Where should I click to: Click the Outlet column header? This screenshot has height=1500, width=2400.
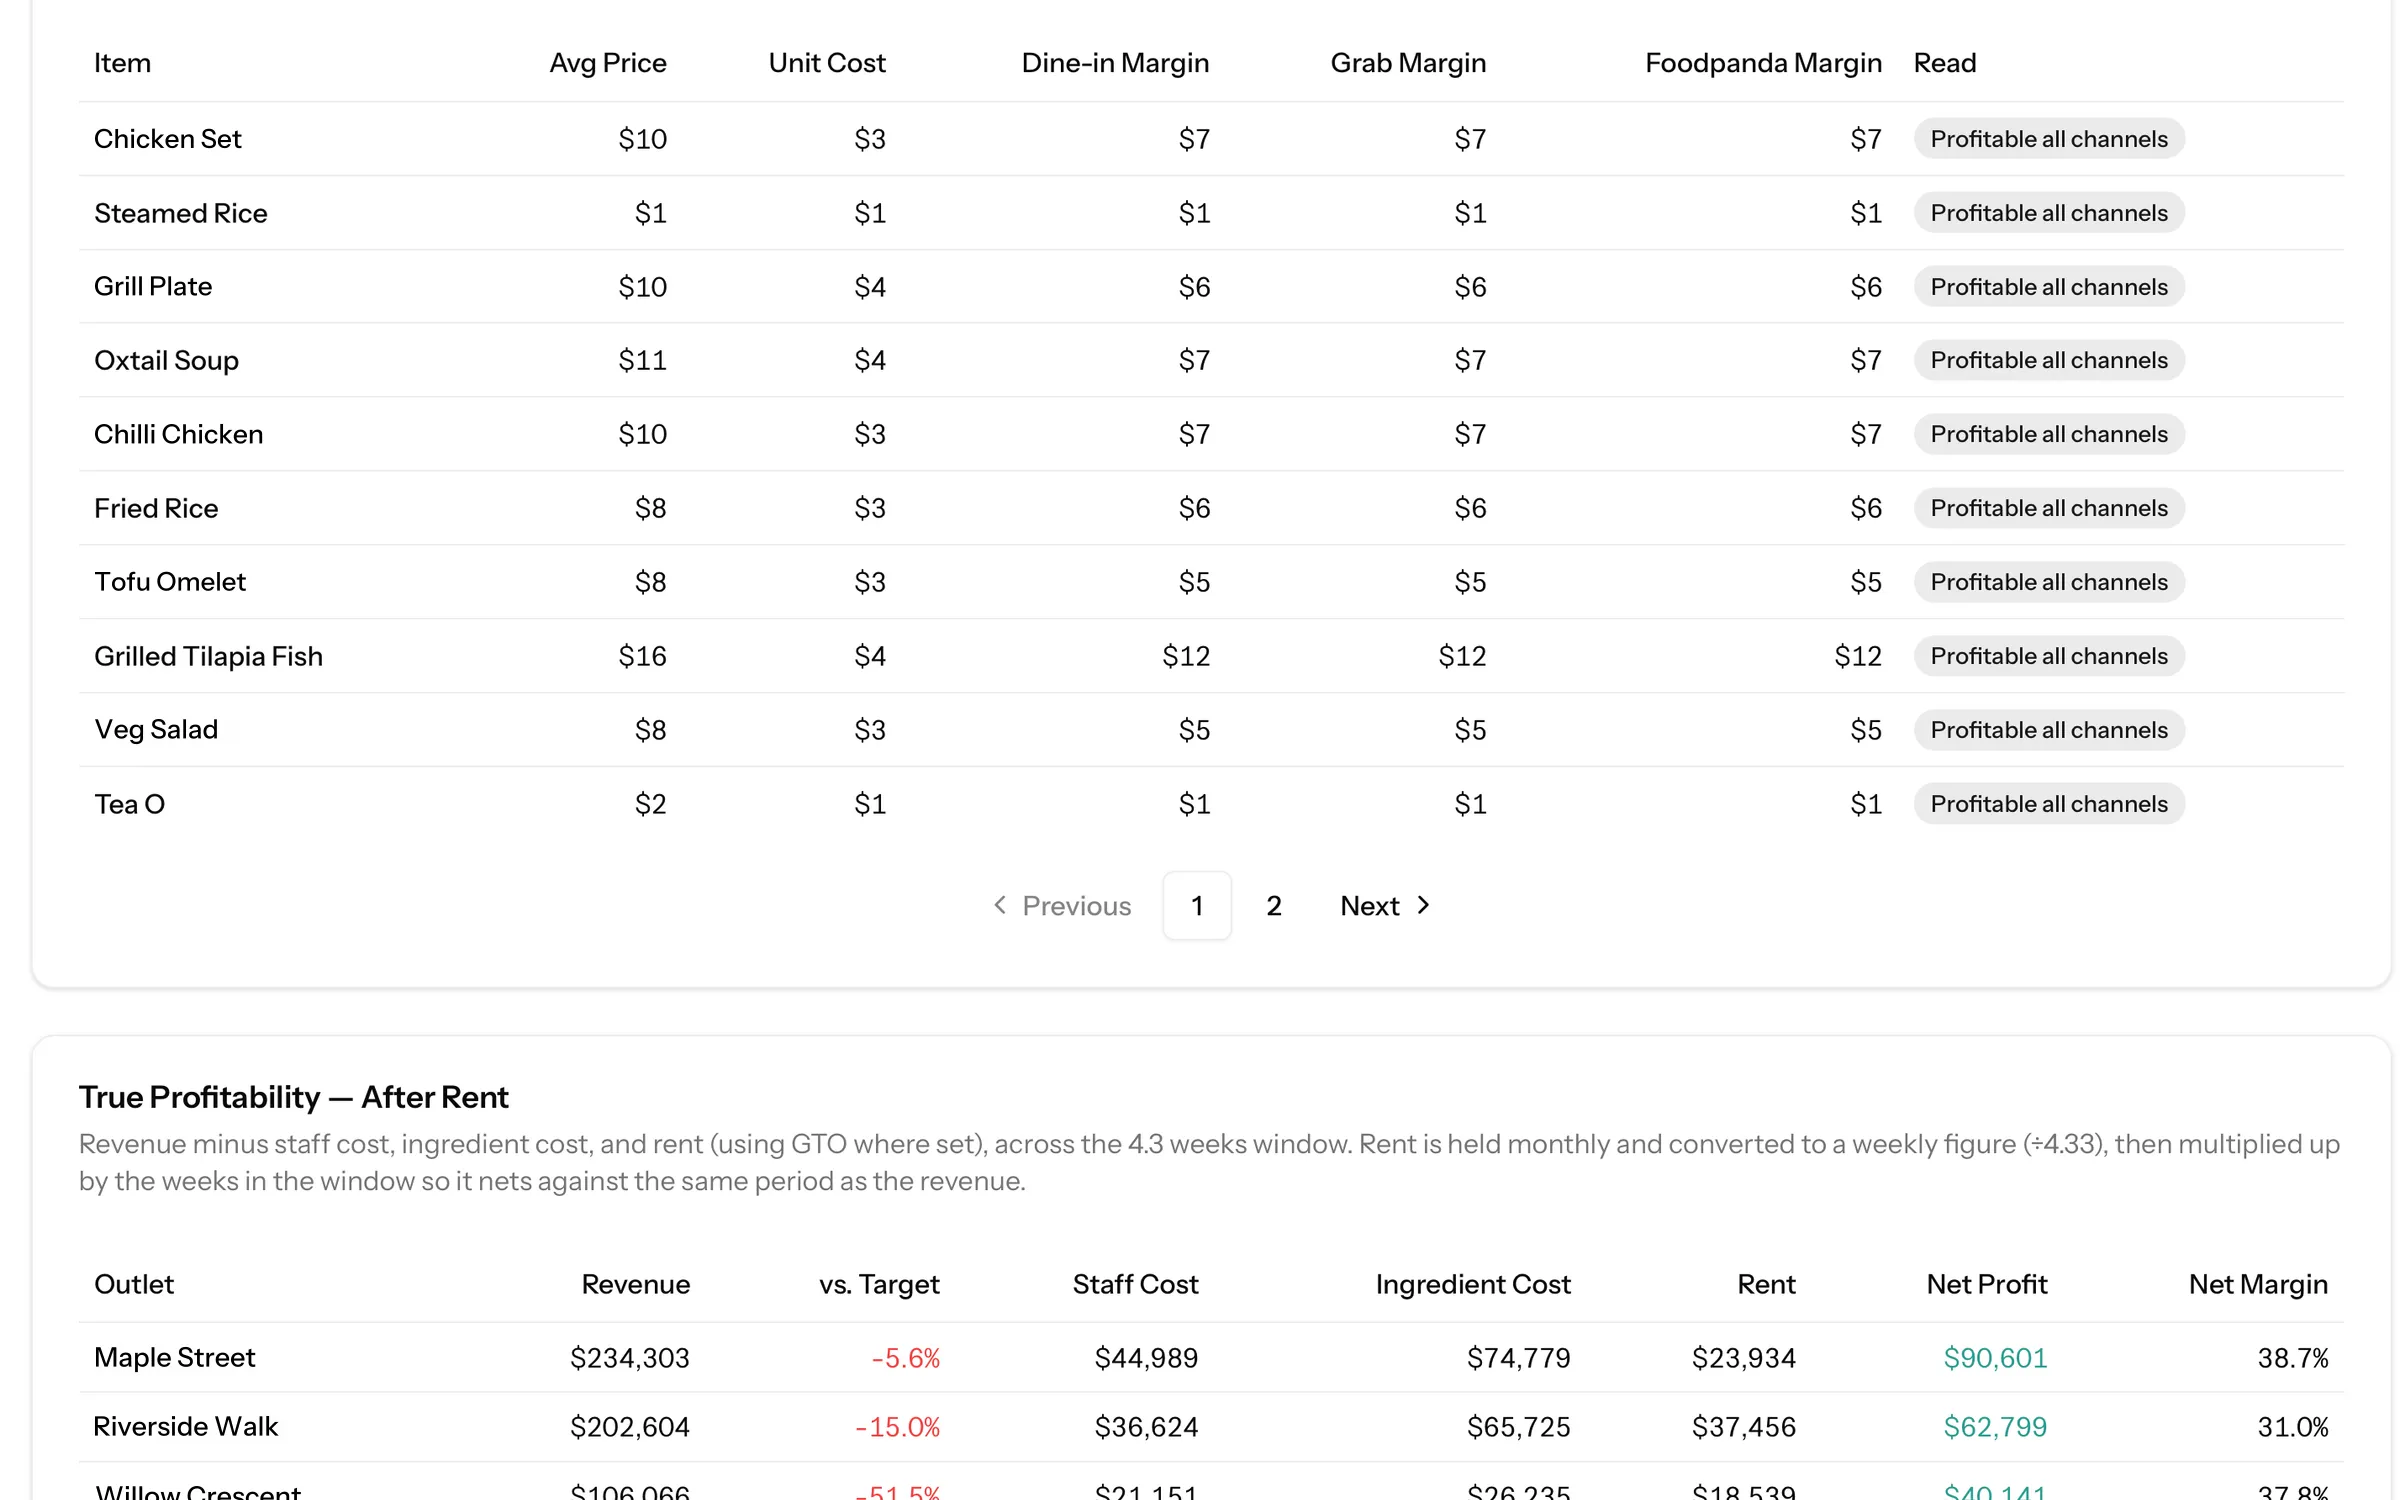(134, 1284)
